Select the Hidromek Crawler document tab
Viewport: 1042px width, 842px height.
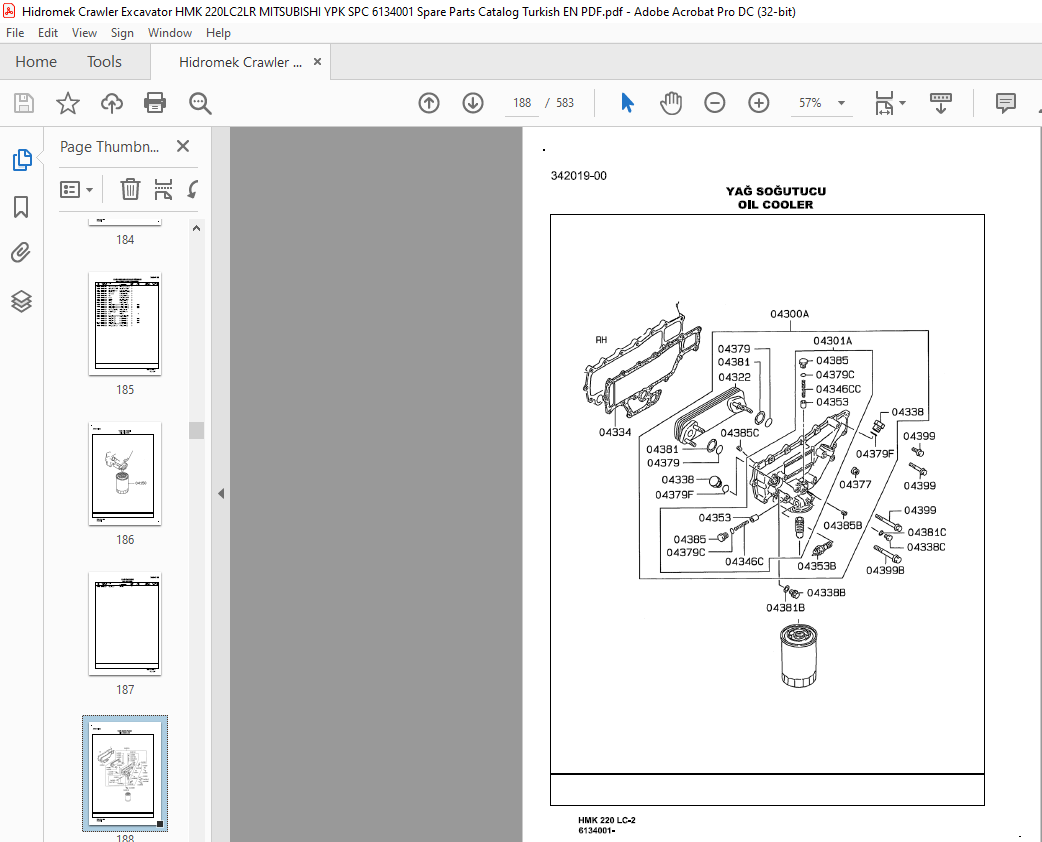(240, 62)
